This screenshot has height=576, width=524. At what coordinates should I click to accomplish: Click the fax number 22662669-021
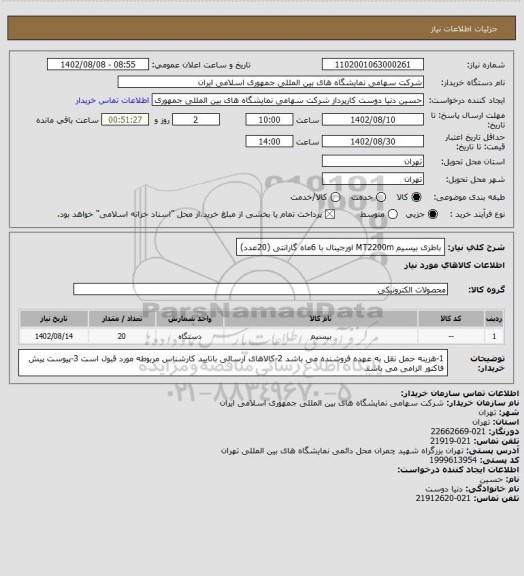click(x=458, y=431)
